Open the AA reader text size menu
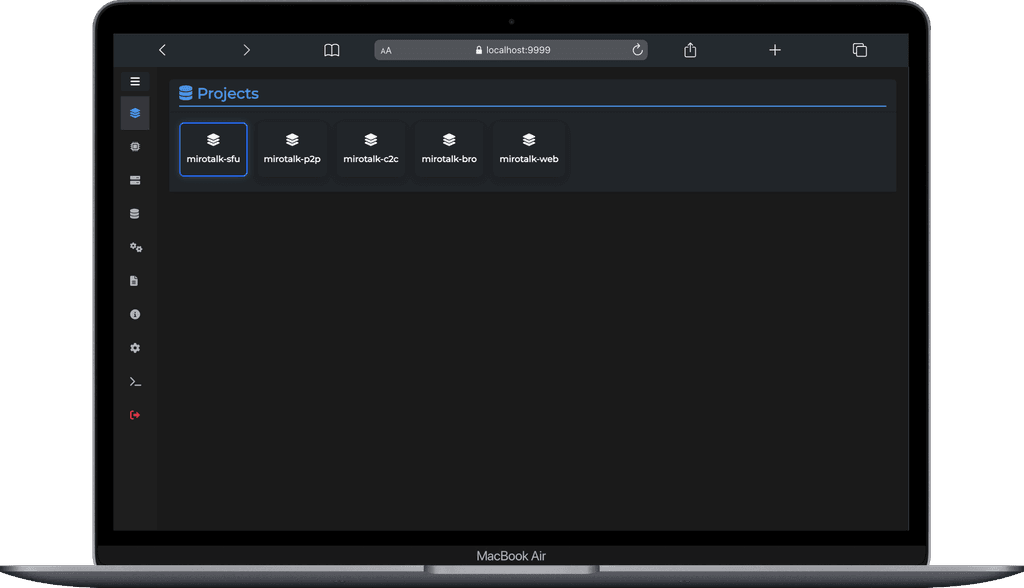Screen dimensions: 1024x588 pyautogui.click(x=386, y=50)
